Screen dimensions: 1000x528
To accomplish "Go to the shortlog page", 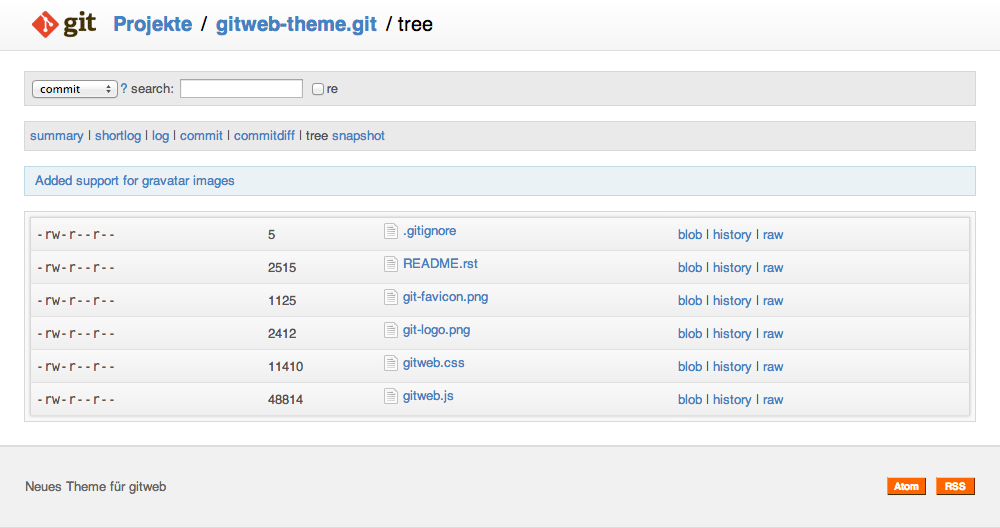I will pos(118,136).
